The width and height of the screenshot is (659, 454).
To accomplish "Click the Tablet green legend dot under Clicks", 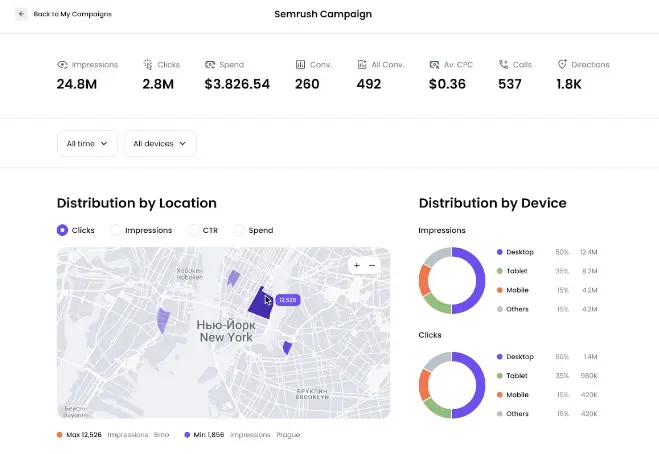I will (x=499, y=376).
